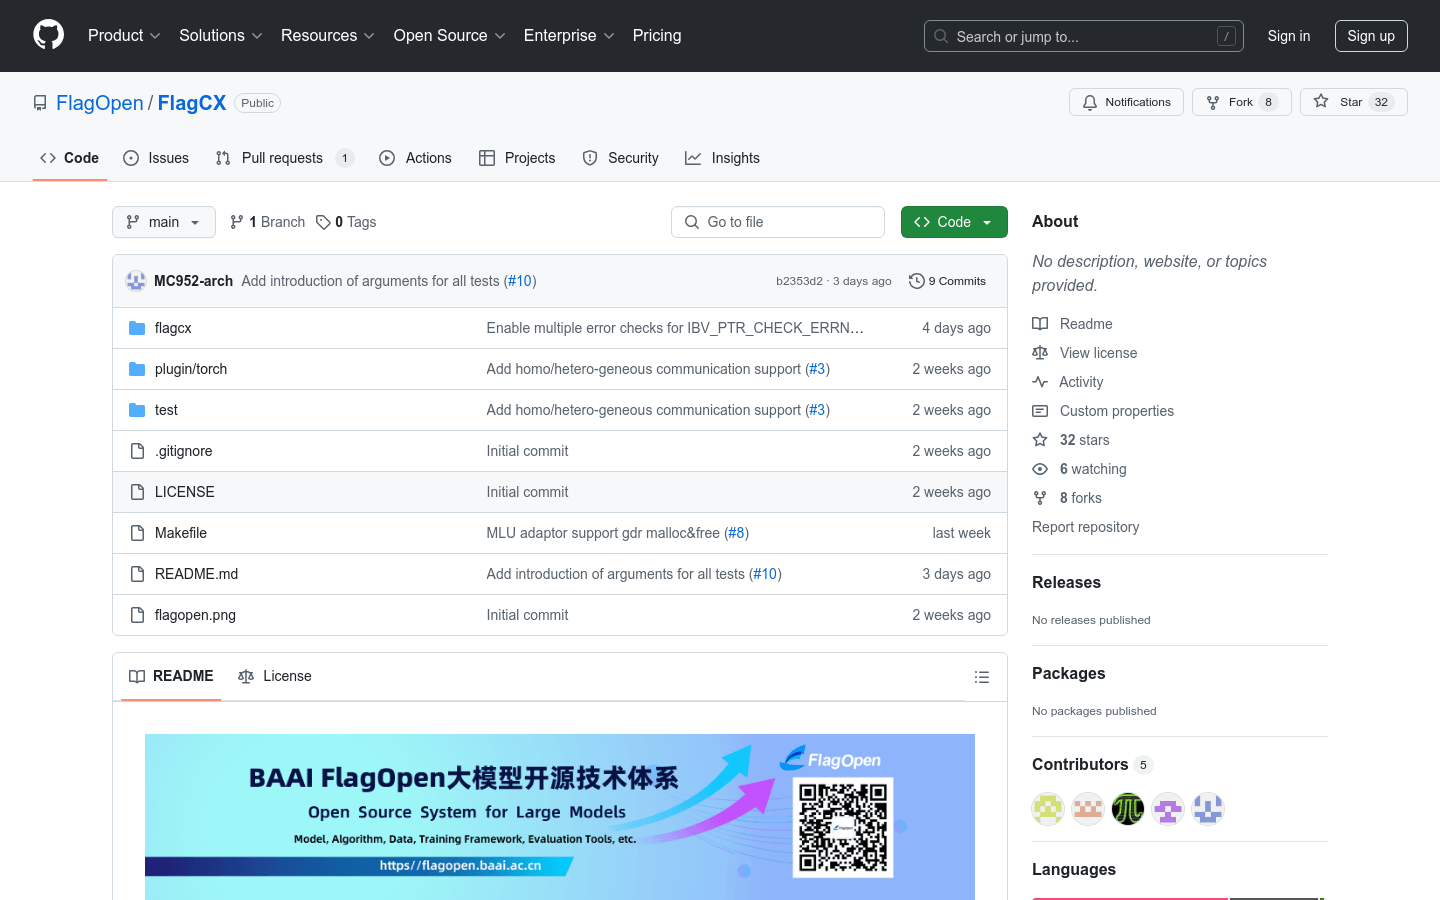The image size is (1440, 900).
Task: Select the README tab
Action: tap(171, 676)
